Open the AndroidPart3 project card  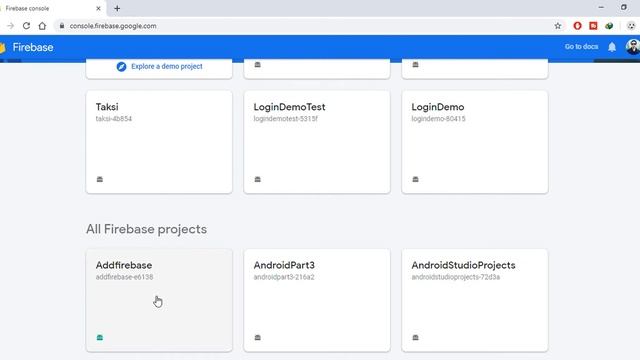317,300
